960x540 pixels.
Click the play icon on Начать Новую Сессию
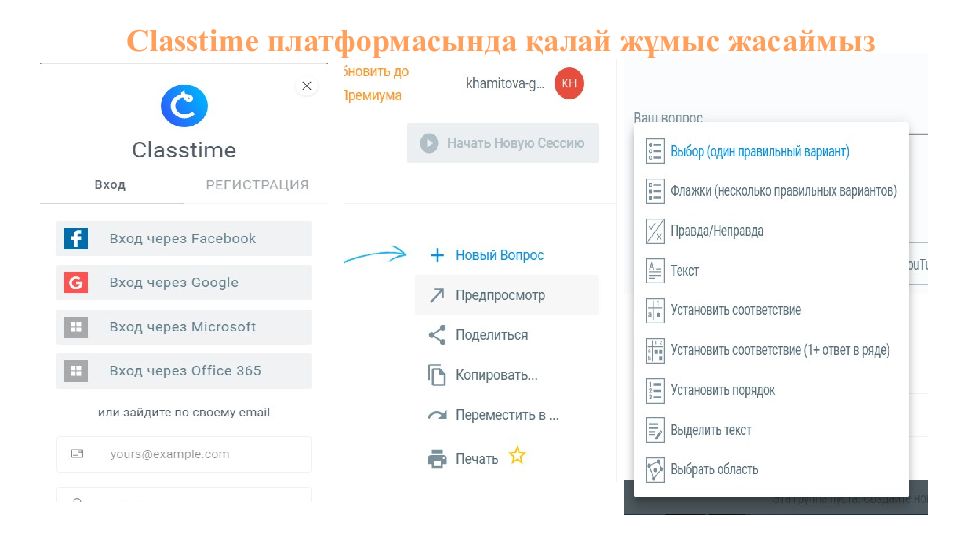pyautogui.click(x=429, y=143)
